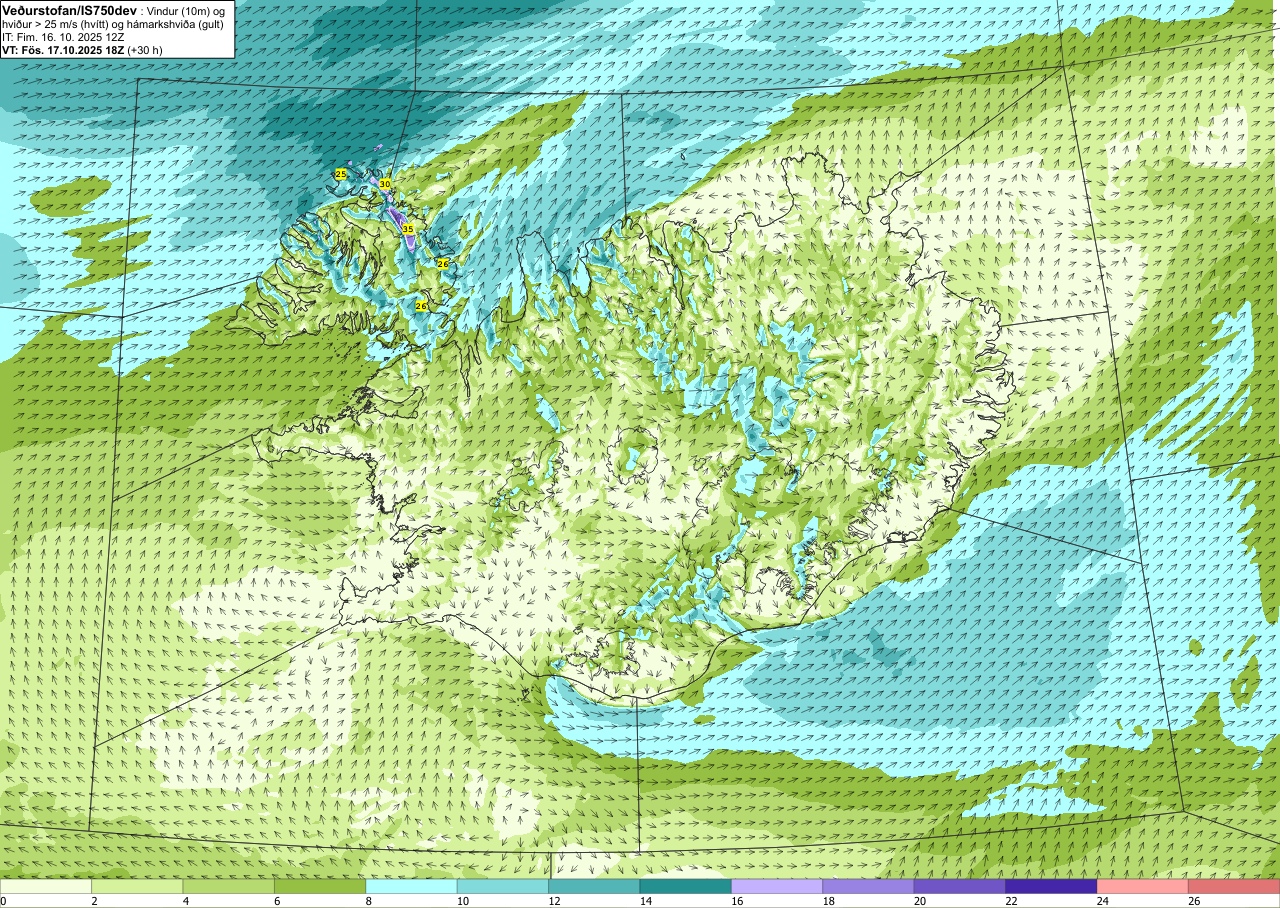1280x908 pixels.
Task: Click the 16–18 m/s lavender swatch
Action: coord(777,887)
